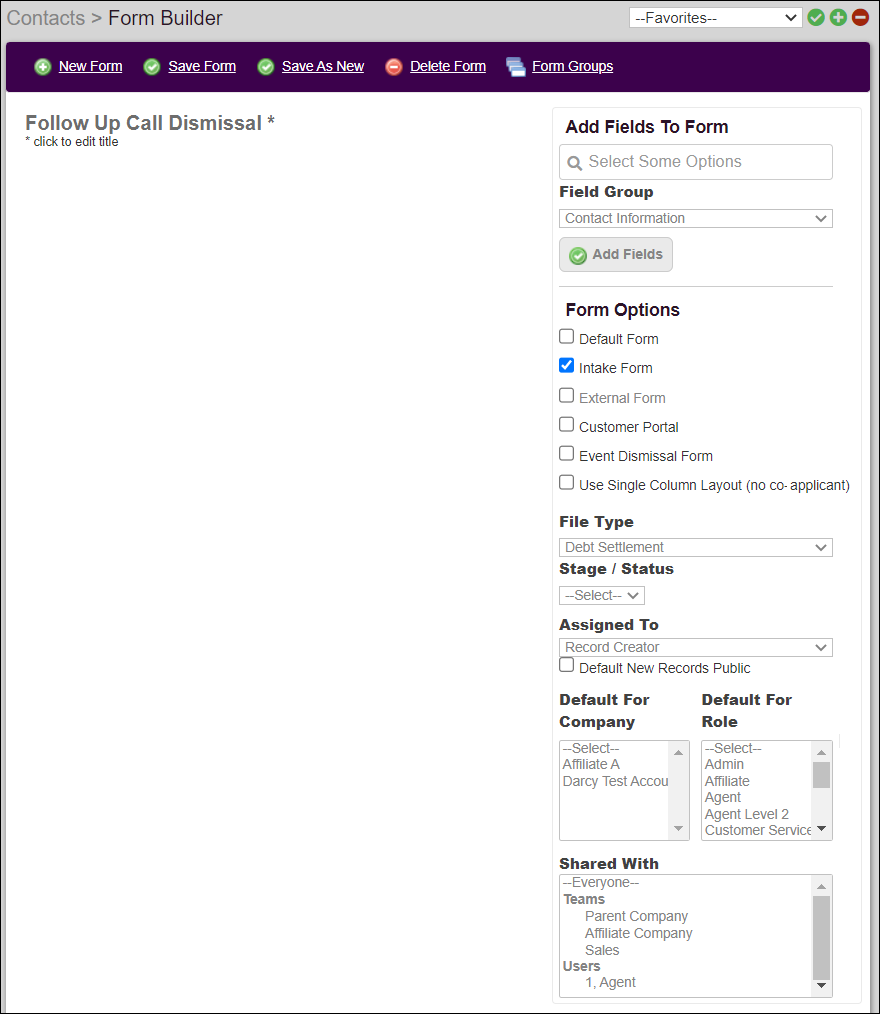
Task: Click the Save As New check icon
Action: [266, 66]
